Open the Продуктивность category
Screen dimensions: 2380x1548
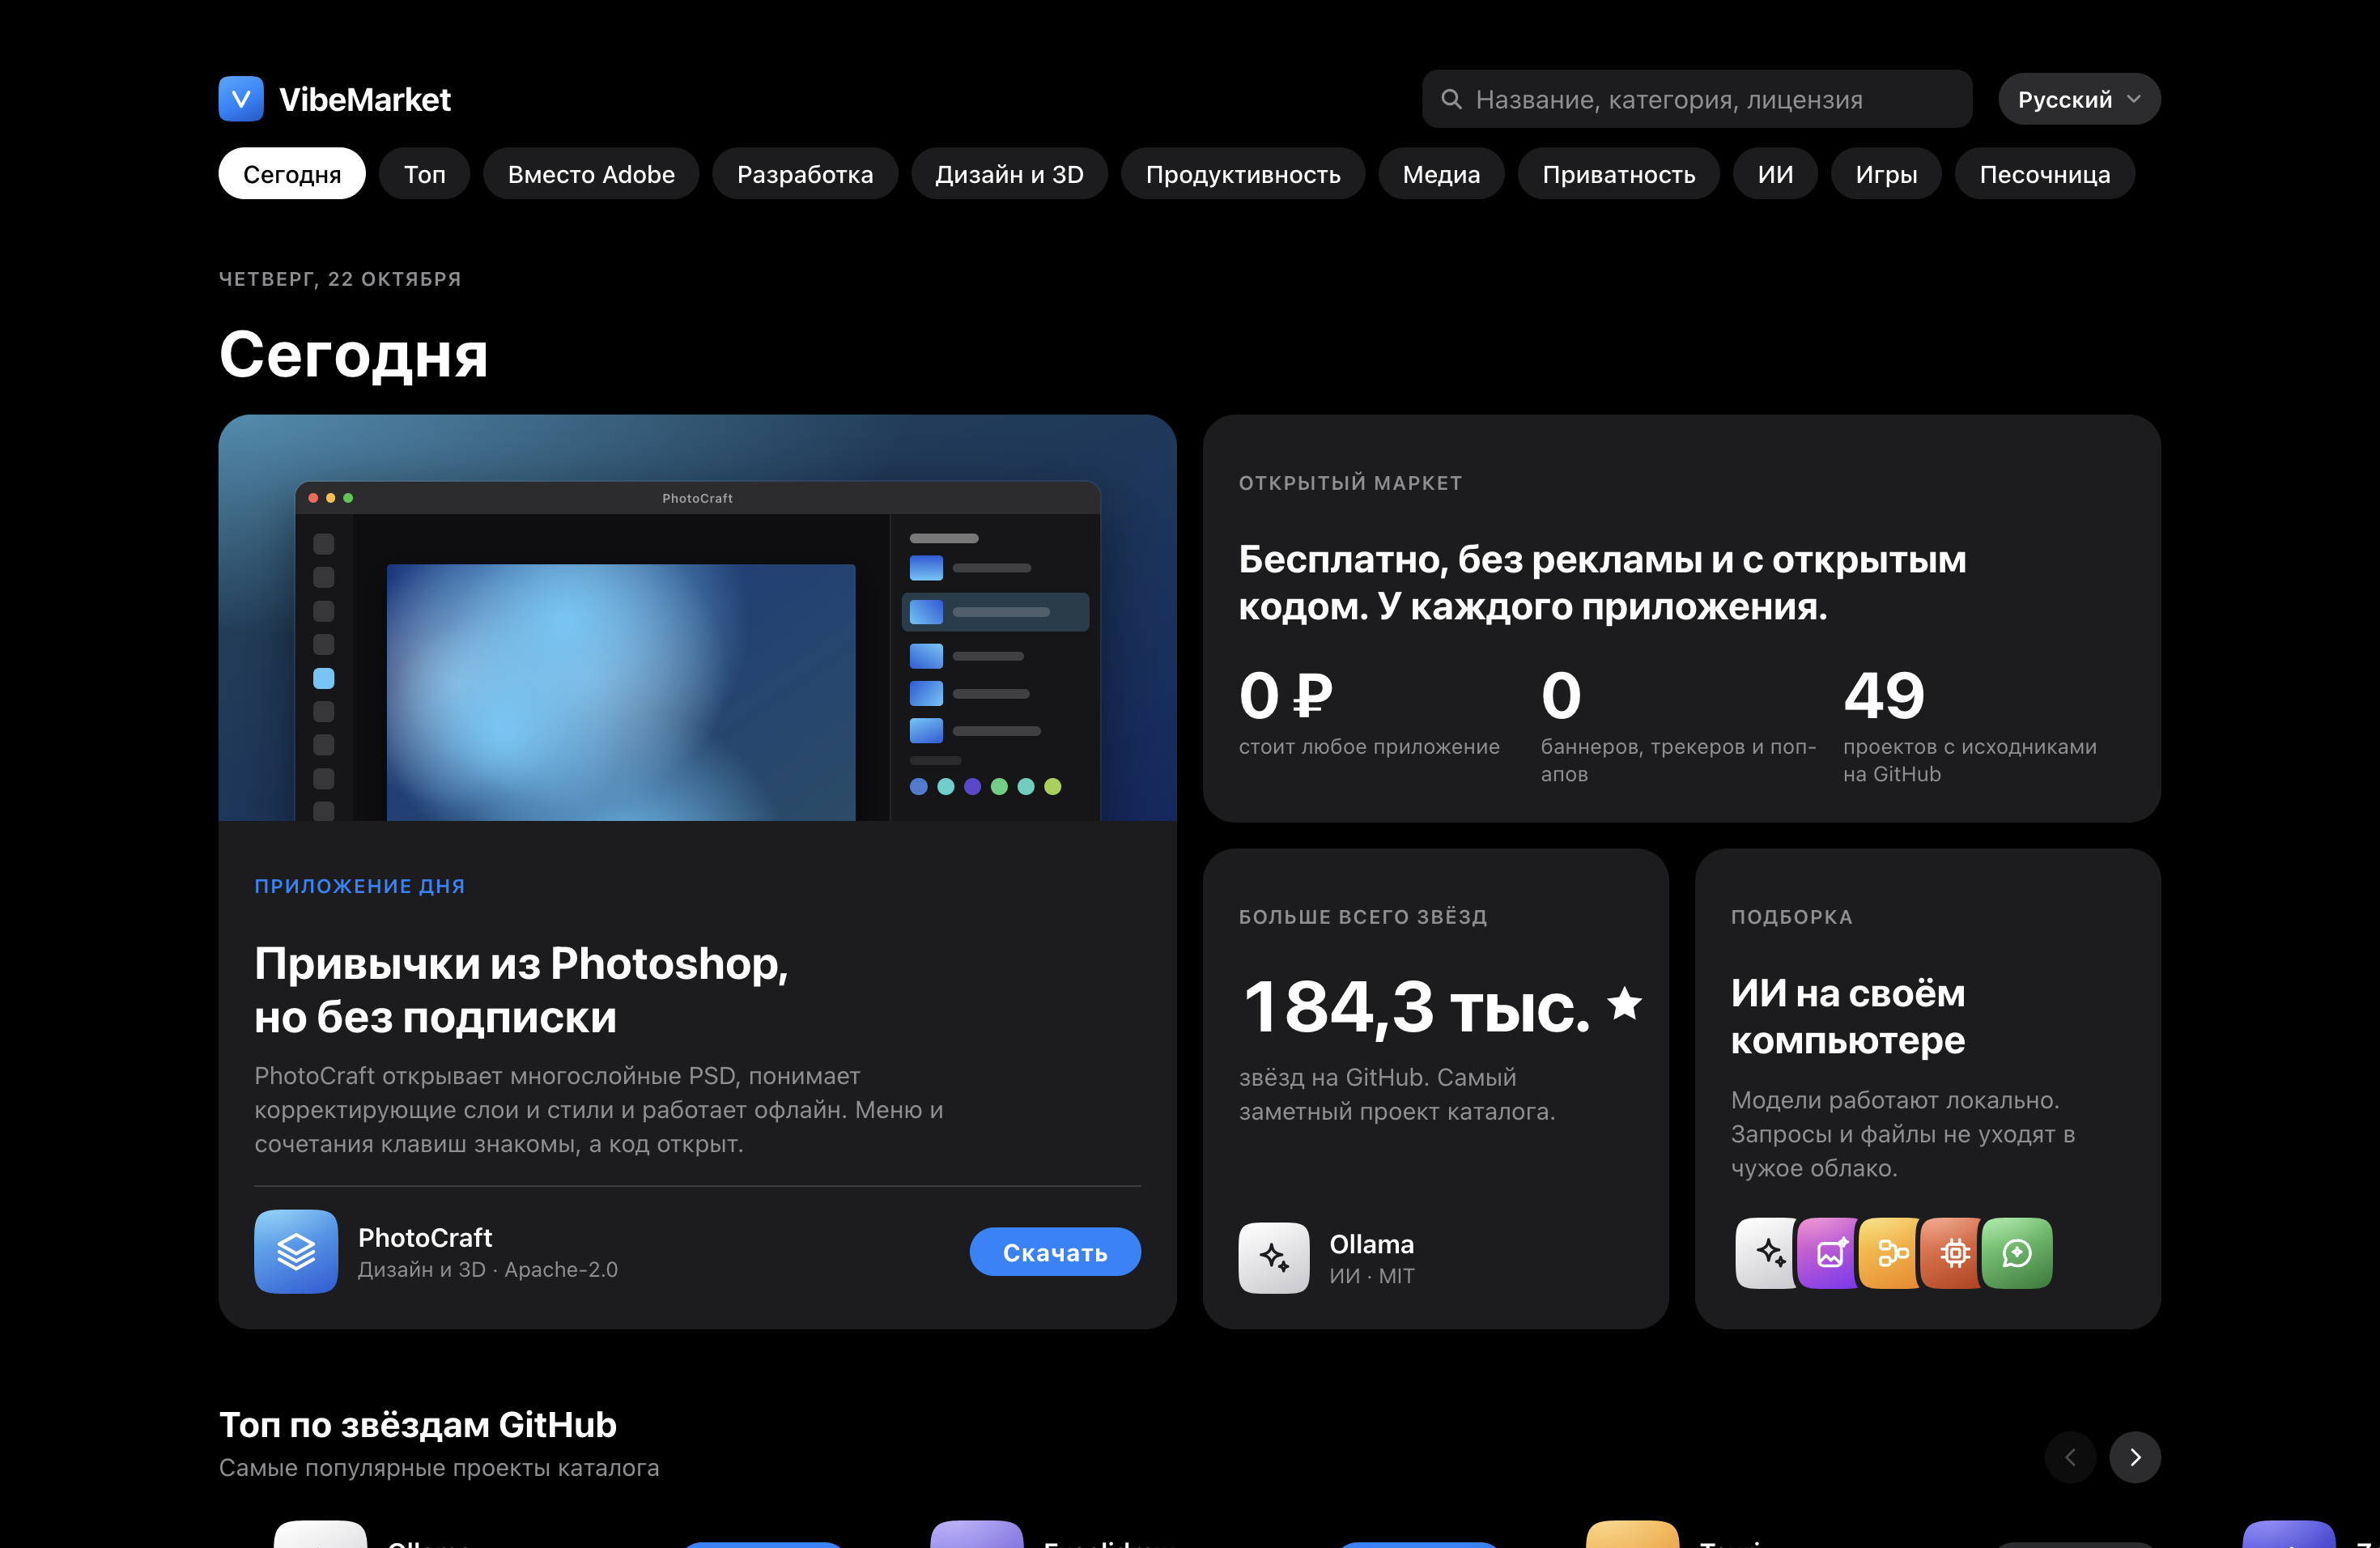1243,174
